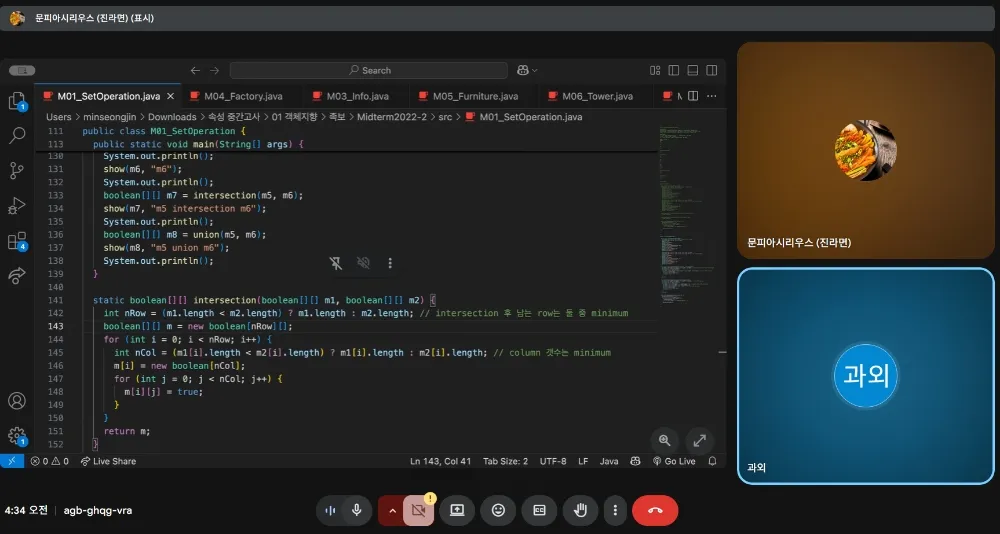1000x534 pixels.
Task: Open the Run and Debug view icon
Action: (x=17, y=205)
